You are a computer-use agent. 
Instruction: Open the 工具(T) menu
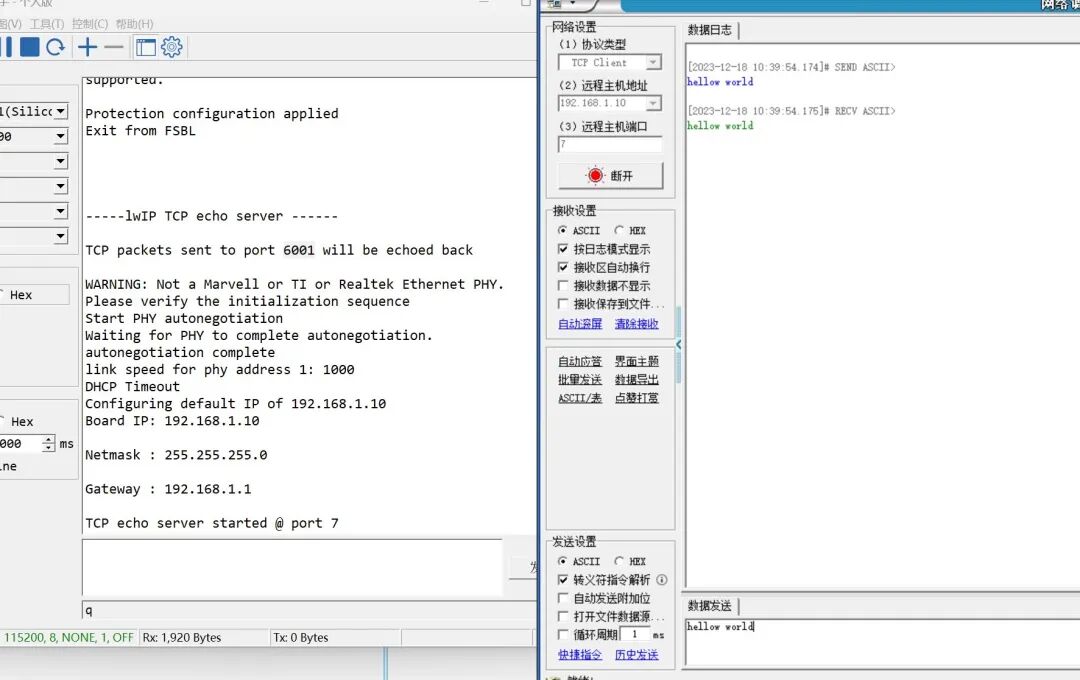pos(46,24)
